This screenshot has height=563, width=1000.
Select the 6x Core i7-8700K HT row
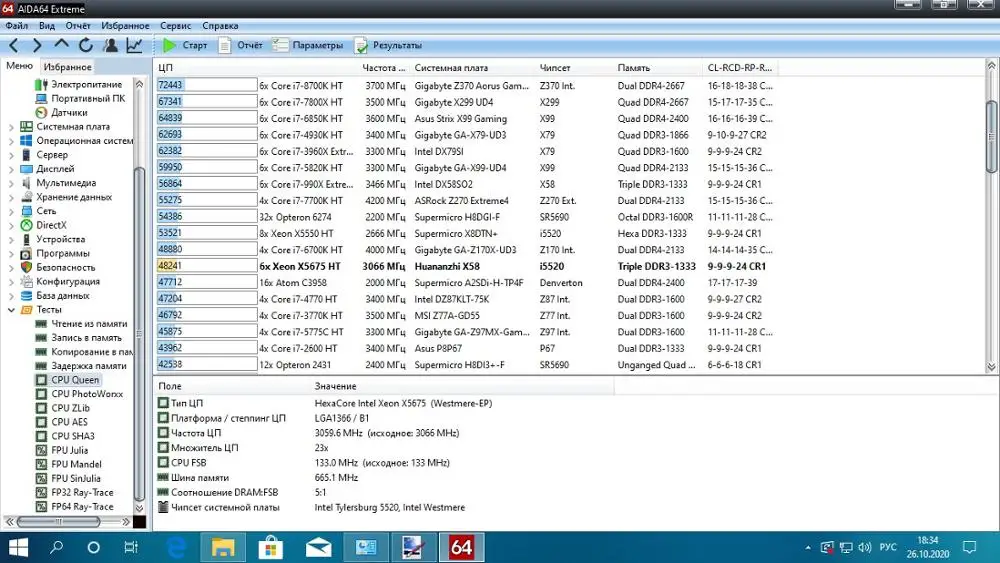pos(466,85)
